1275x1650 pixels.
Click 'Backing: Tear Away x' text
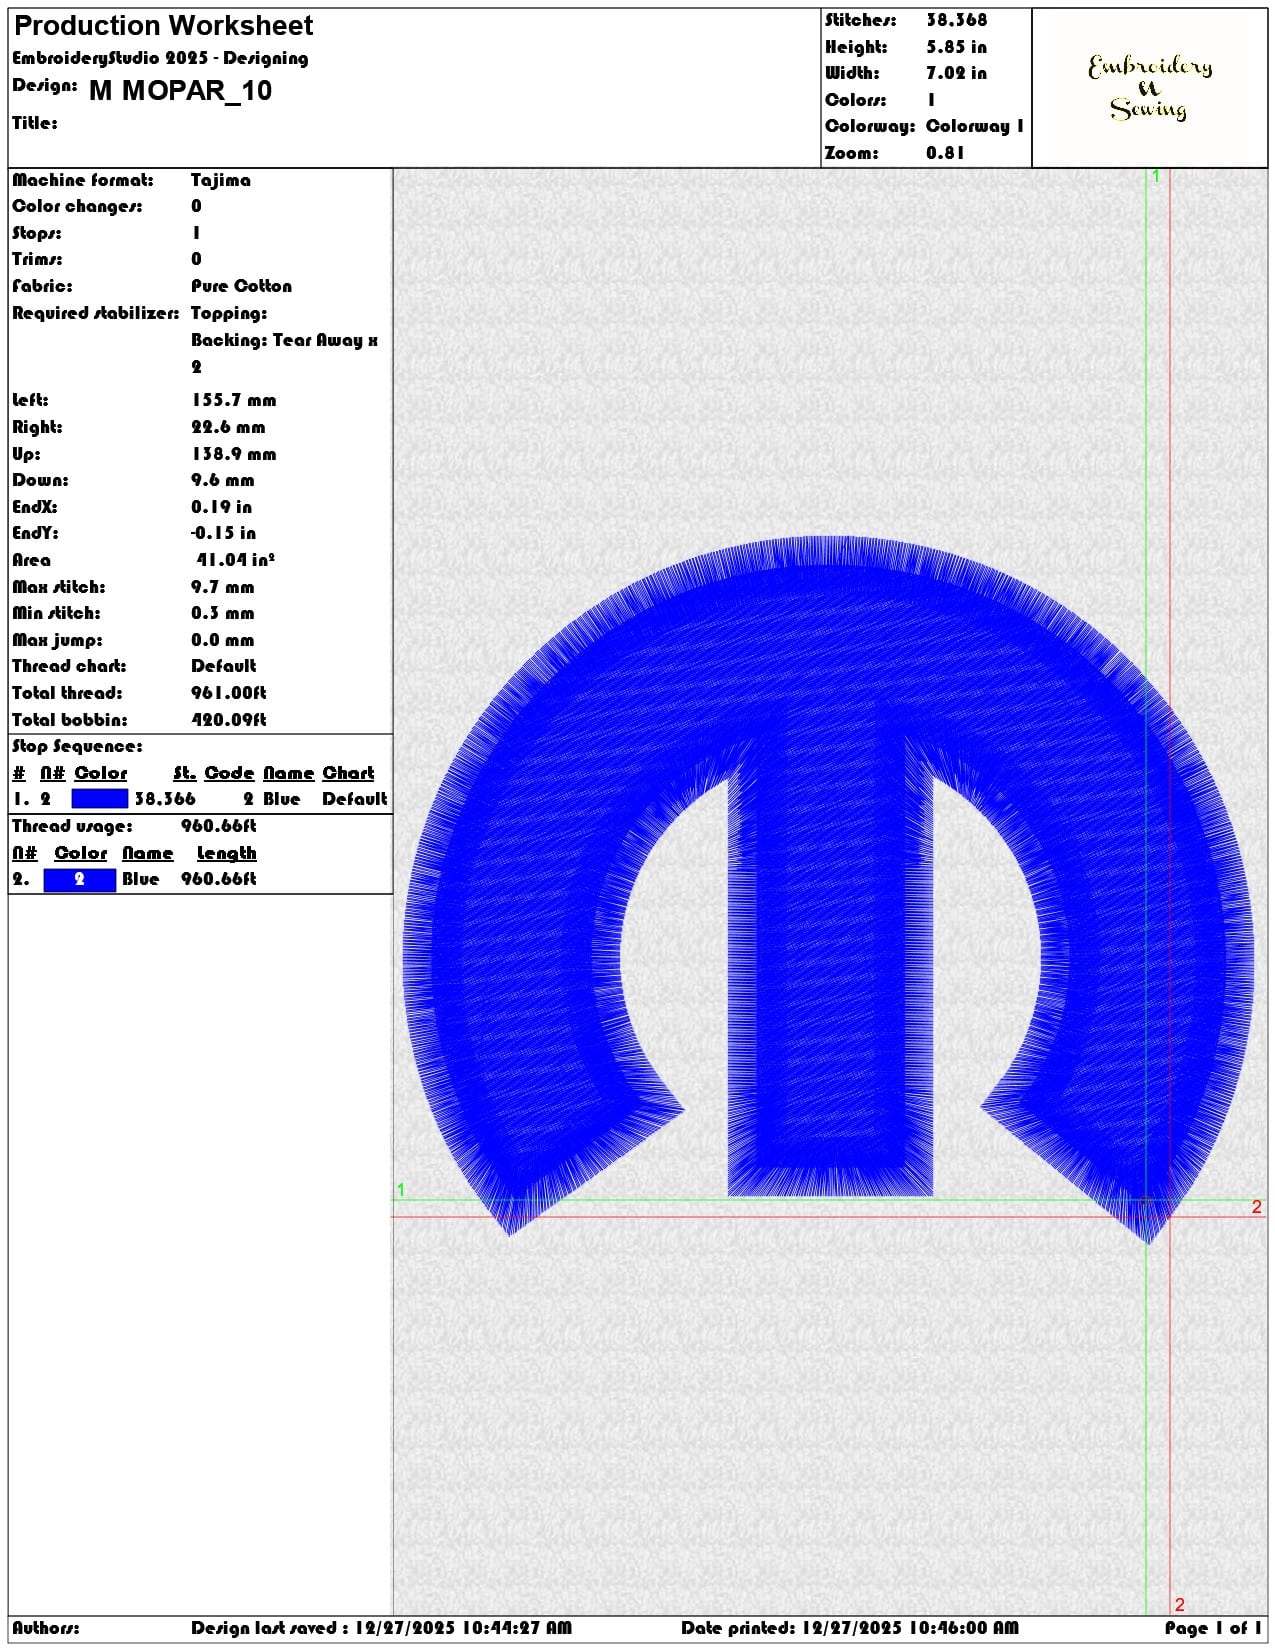284,340
